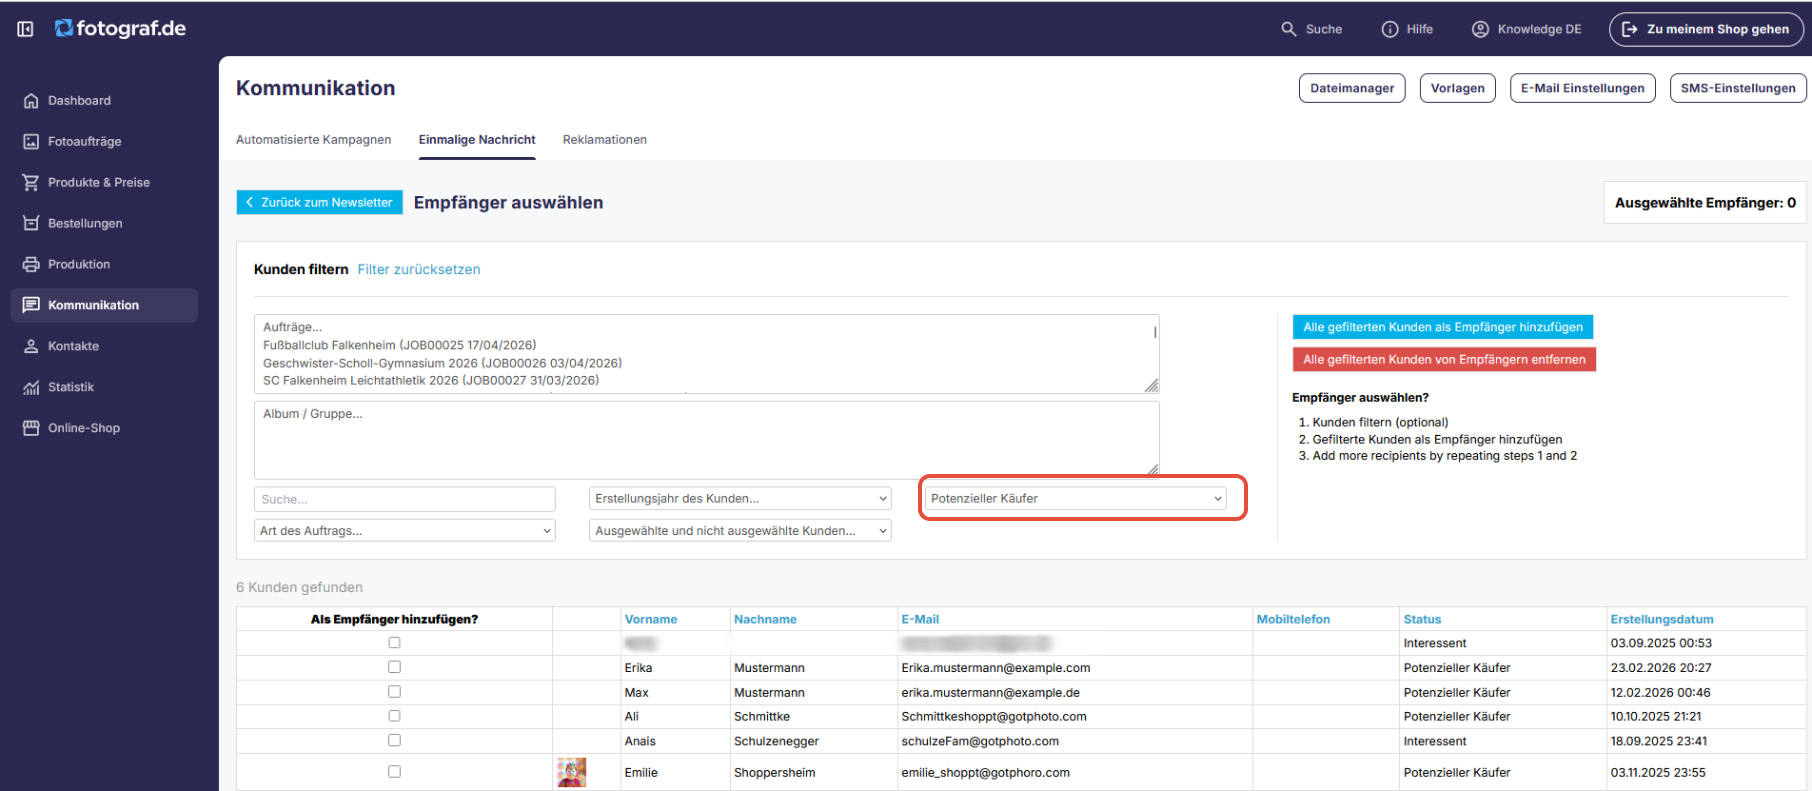Open E-Mail Einstellungen
The image size is (1812, 791).
1583,88
